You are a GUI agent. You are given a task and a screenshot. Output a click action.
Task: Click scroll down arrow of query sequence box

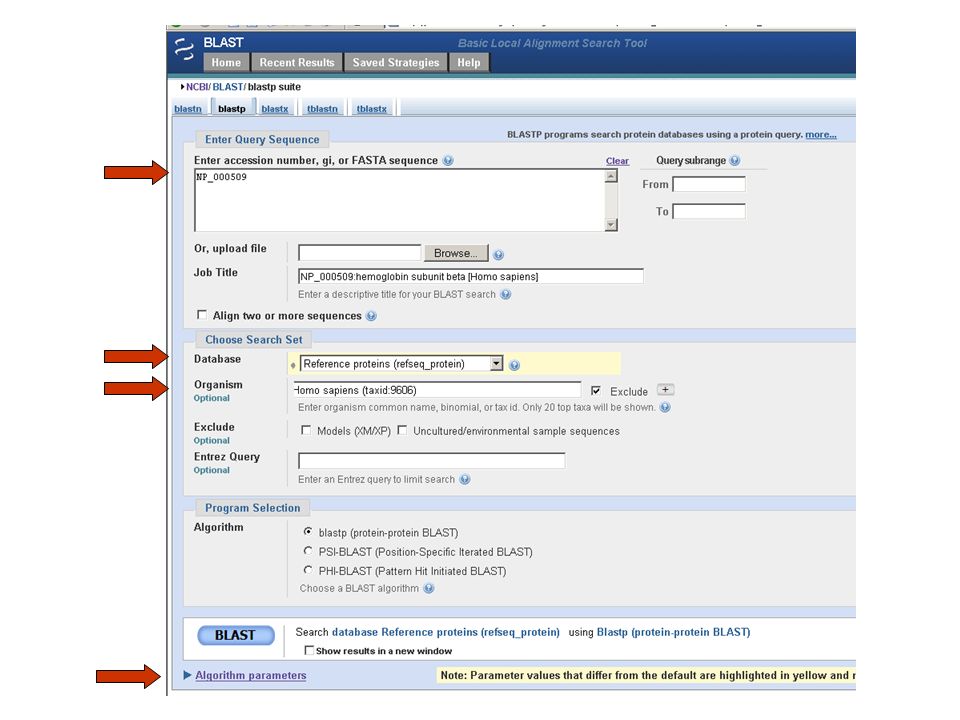click(x=610, y=224)
